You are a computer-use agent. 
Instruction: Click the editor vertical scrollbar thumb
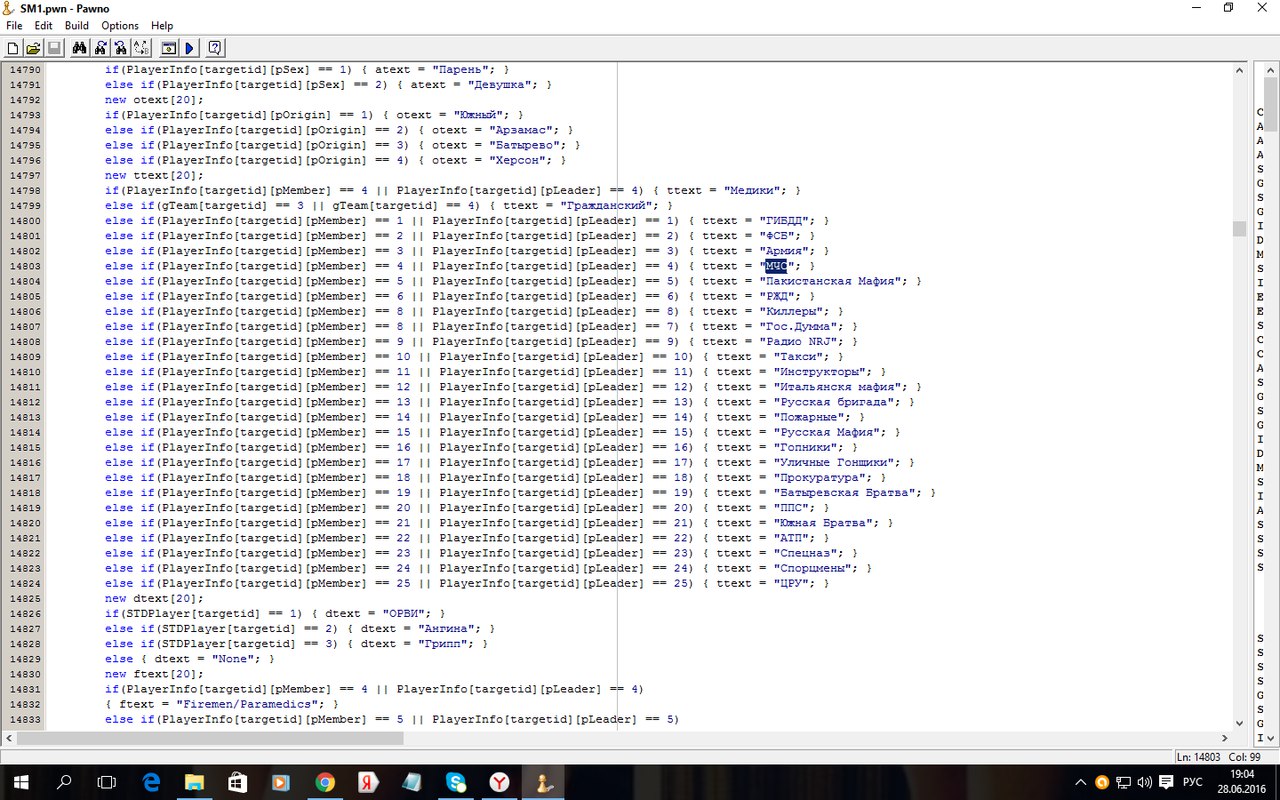(x=1240, y=228)
